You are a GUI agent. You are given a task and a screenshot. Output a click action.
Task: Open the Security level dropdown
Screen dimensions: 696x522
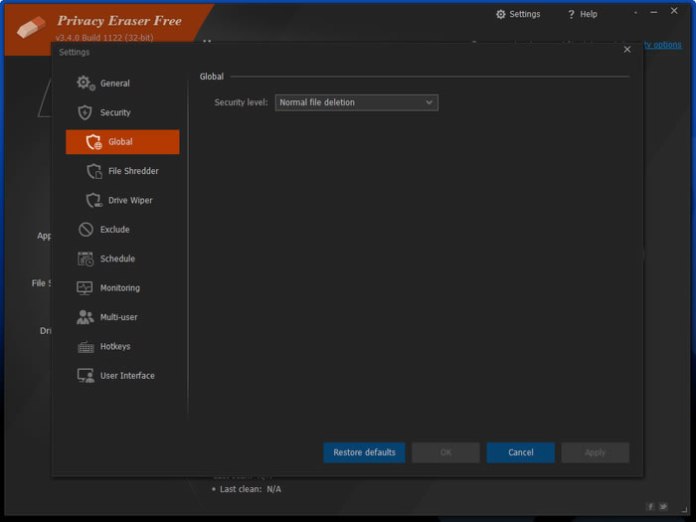[356, 102]
